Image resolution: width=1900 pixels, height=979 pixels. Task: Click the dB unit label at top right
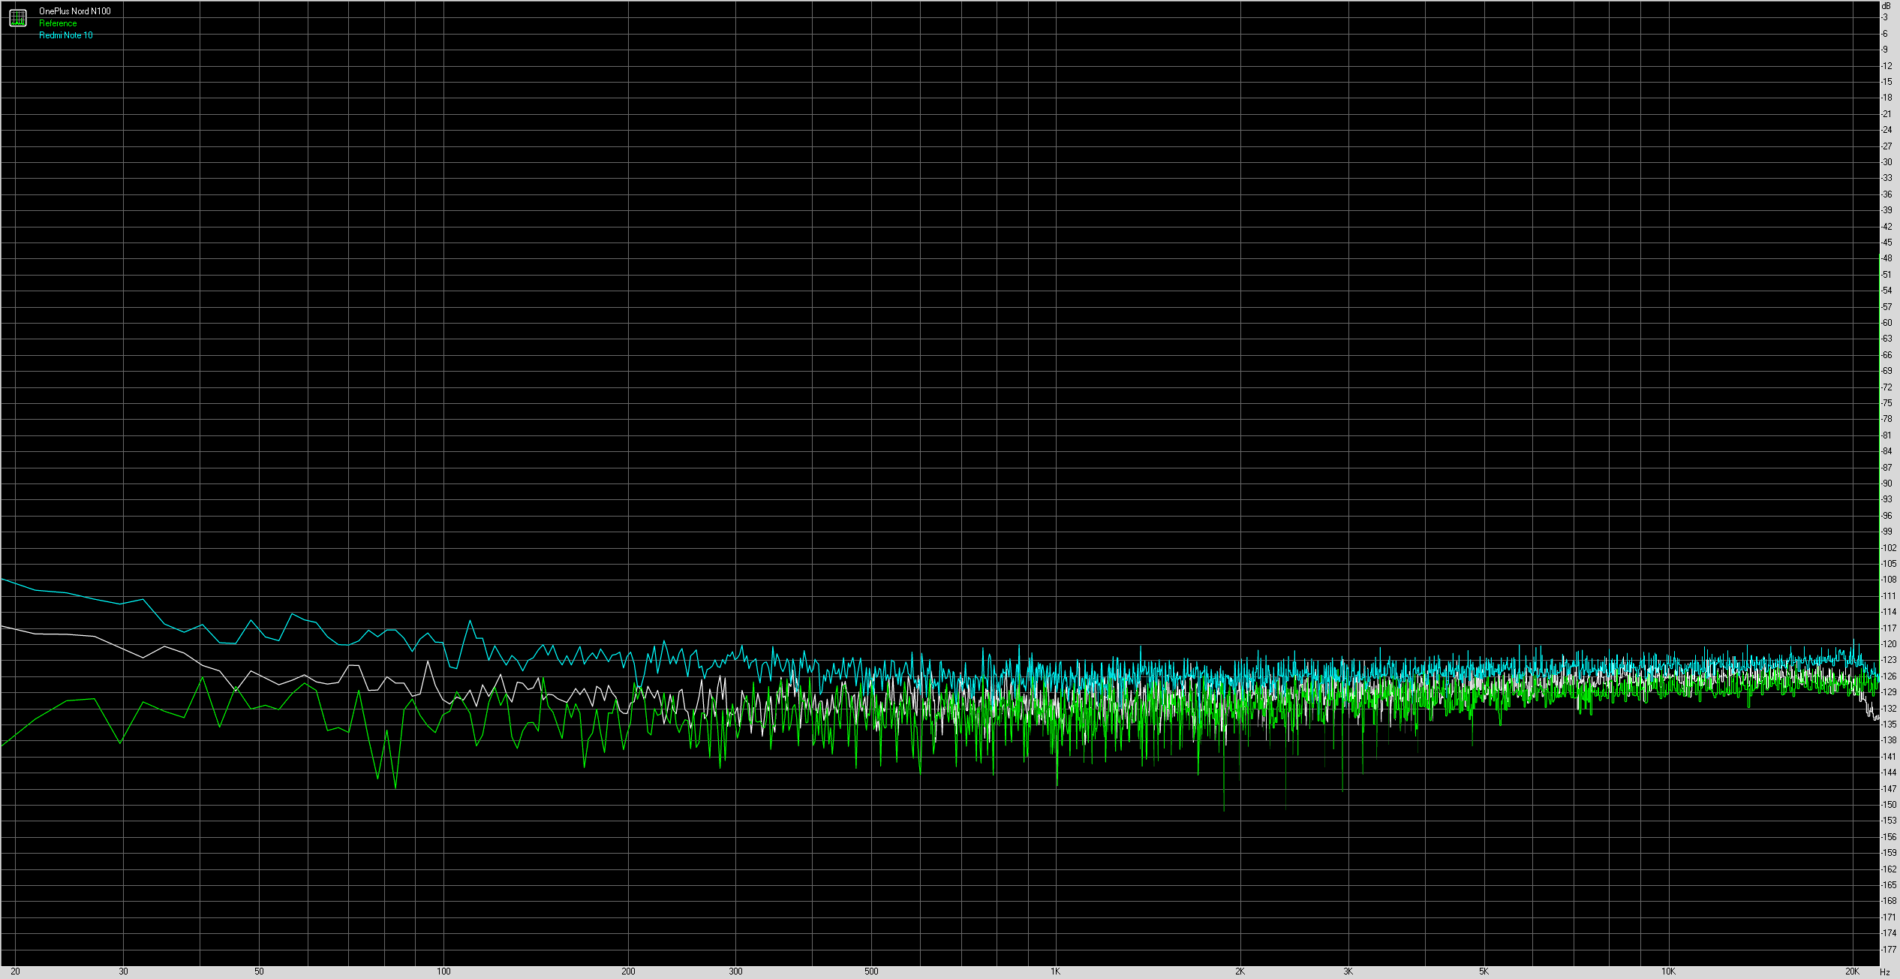(x=1886, y=6)
